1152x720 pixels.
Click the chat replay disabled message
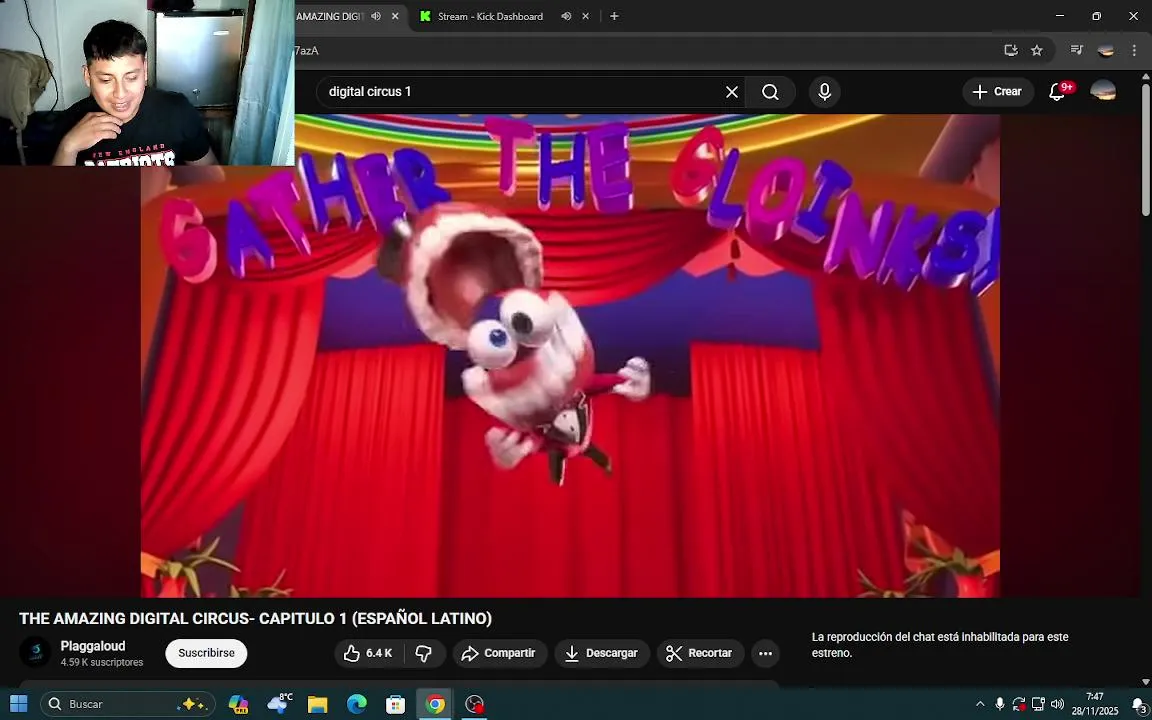(x=940, y=645)
